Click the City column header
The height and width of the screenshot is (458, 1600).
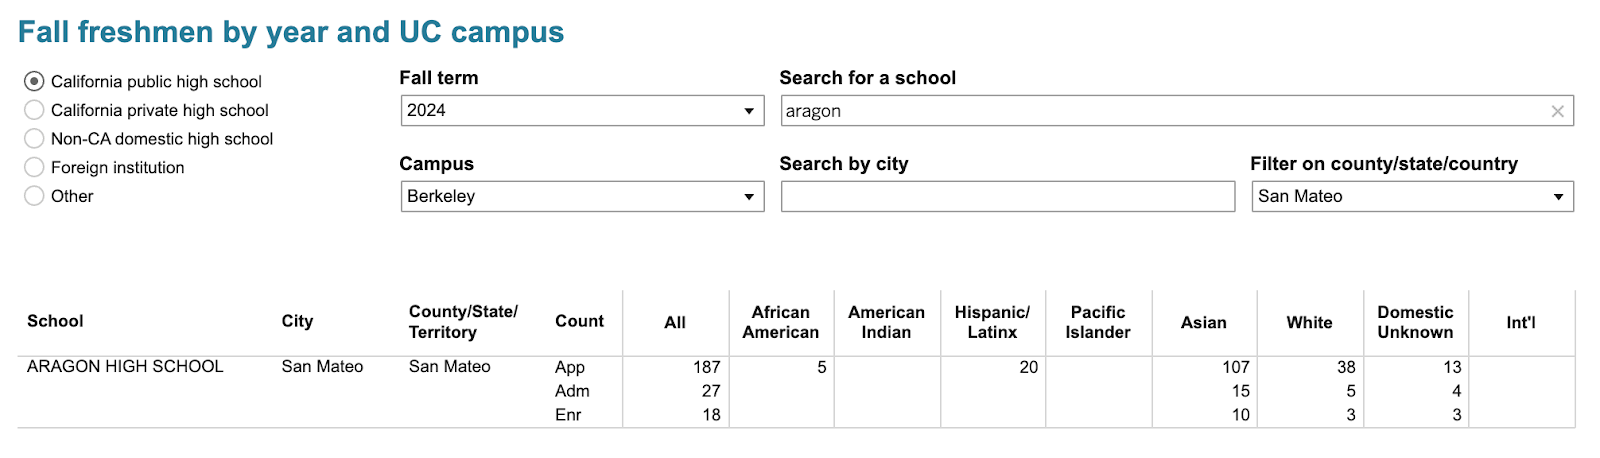tap(297, 321)
